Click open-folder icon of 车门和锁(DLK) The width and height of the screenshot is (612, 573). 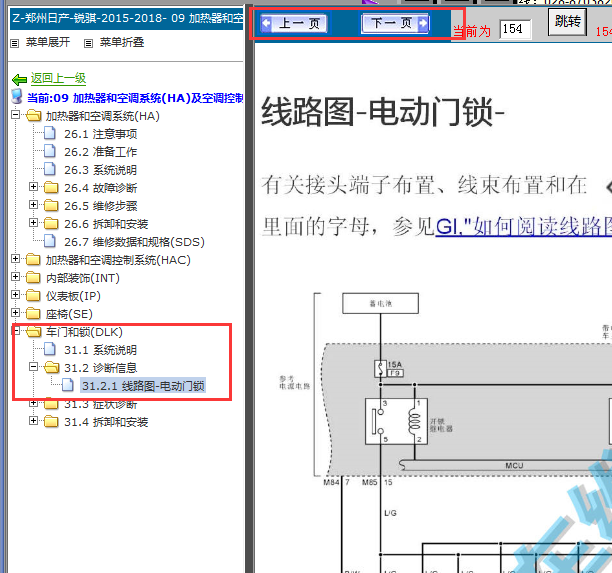[34, 332]
